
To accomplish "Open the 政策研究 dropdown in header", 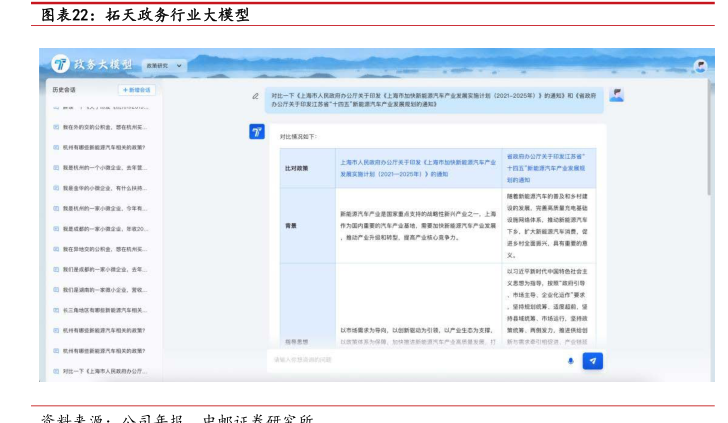I will (x=165, y=65).
